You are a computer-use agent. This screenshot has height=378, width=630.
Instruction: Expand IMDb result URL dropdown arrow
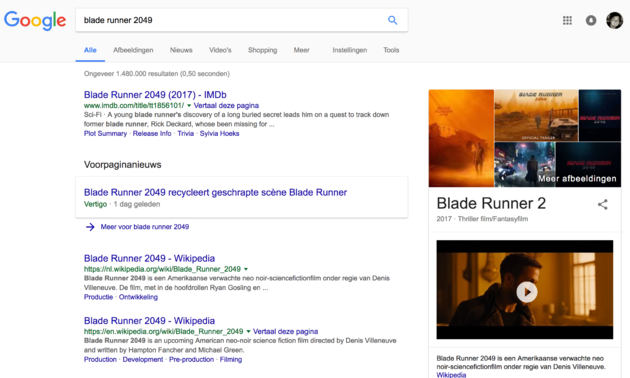189,106
